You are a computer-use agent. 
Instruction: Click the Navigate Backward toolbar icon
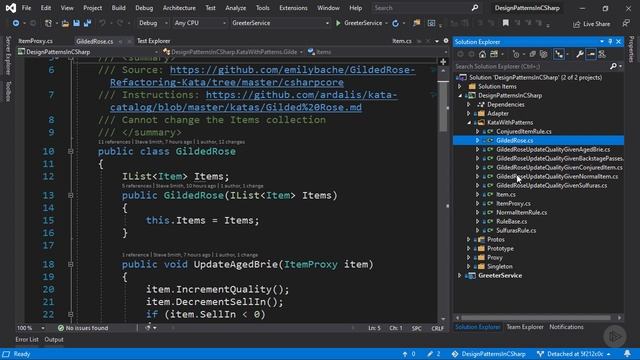point(16,23)
